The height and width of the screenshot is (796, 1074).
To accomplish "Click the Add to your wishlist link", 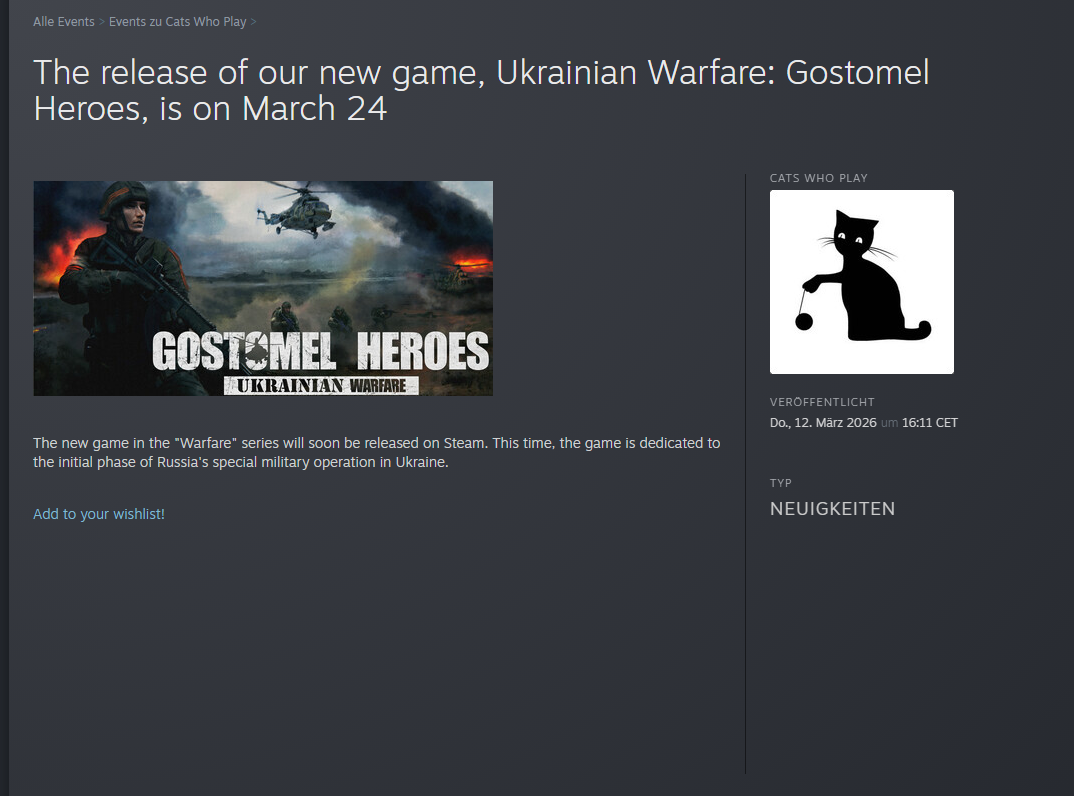I will click(x=99, y=514).
